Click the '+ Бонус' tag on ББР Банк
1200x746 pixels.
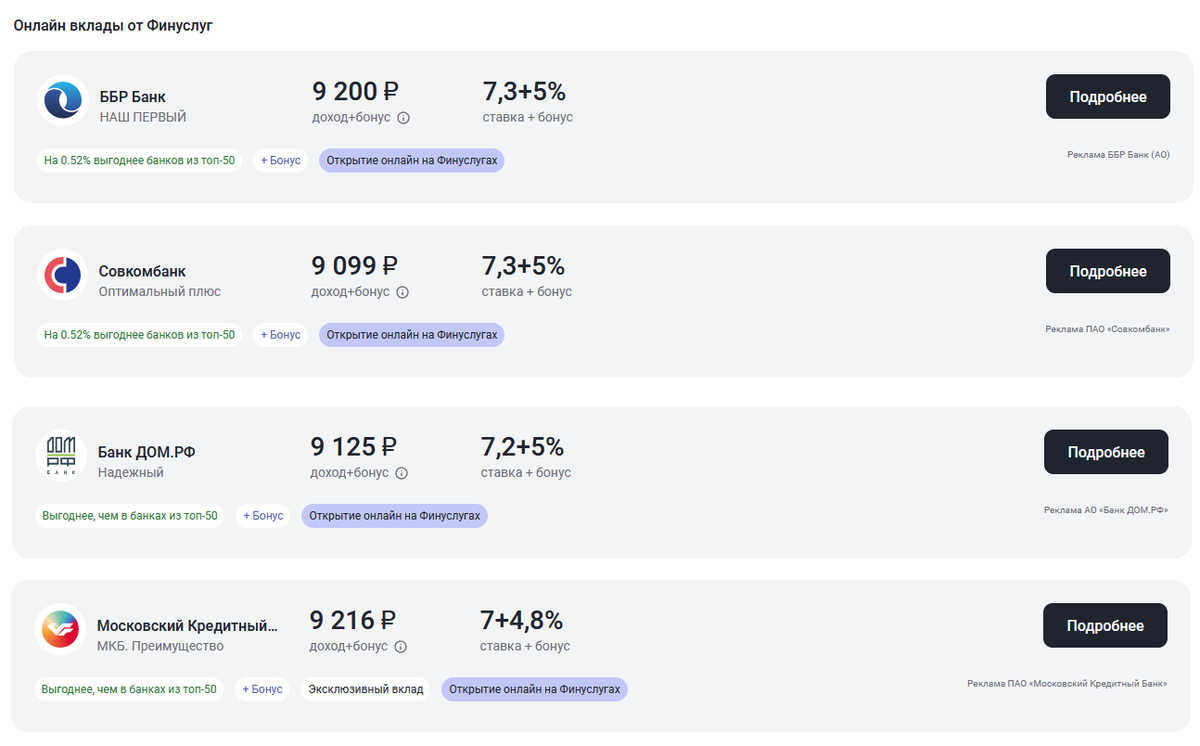pos(281,160)
